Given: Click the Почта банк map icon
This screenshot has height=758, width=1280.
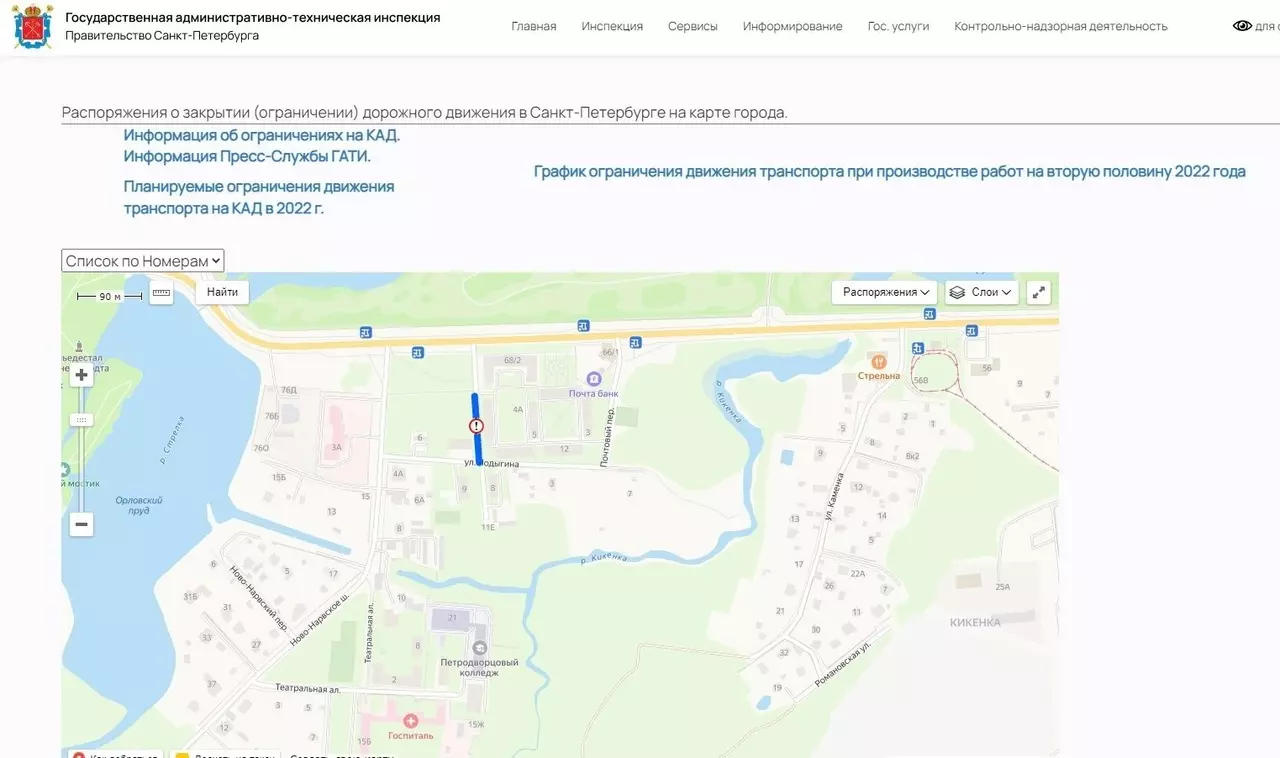Looking at the screenshot, I should click(594, 379).
